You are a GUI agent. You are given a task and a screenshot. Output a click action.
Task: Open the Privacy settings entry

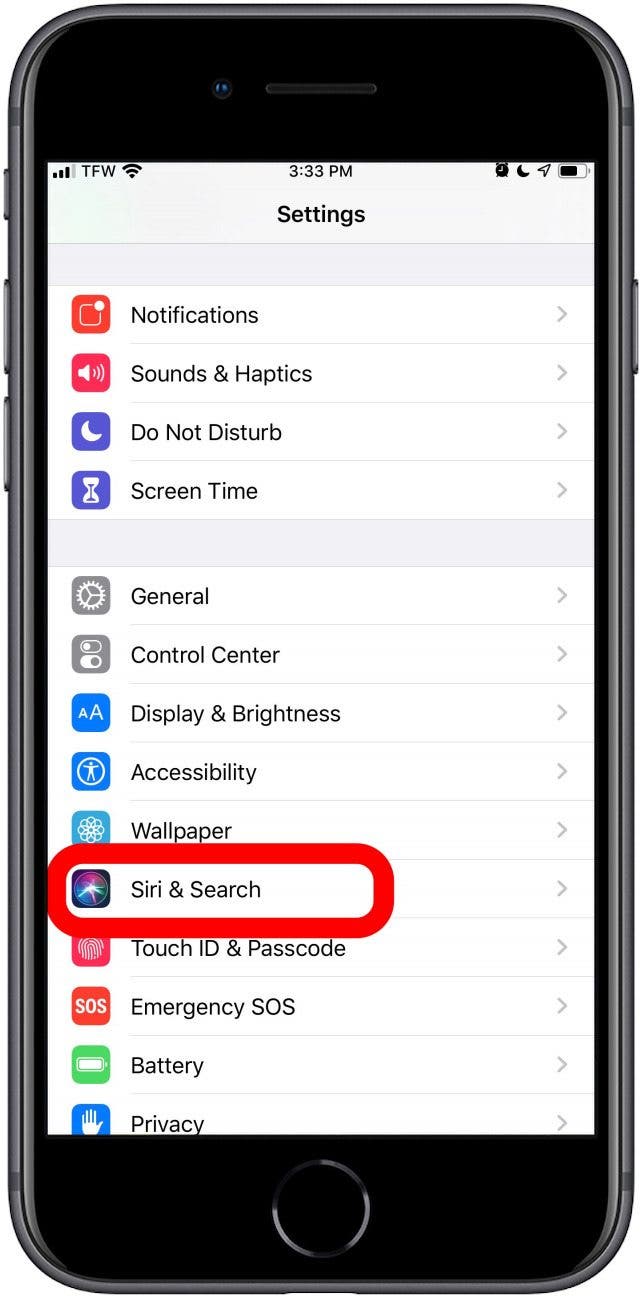point(321,1118)
